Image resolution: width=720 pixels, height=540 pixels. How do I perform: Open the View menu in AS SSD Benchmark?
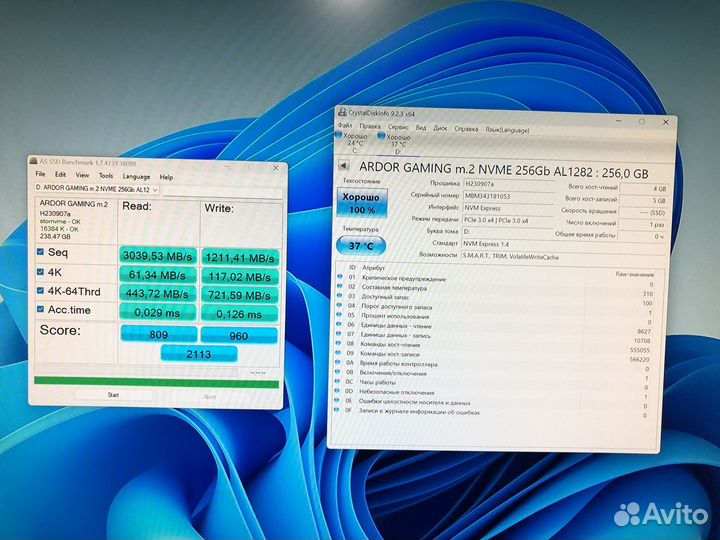point(82,175)
